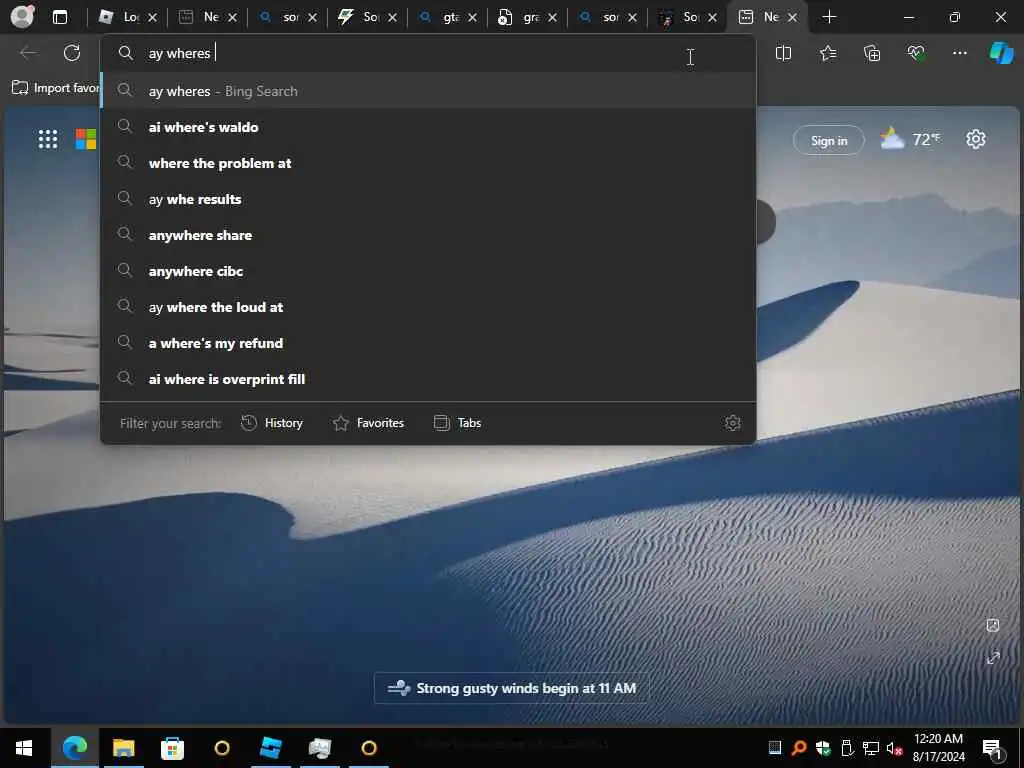The image size is (1024, 768).
Task: Open the Collections icon in toolbar
Action: 872,54
